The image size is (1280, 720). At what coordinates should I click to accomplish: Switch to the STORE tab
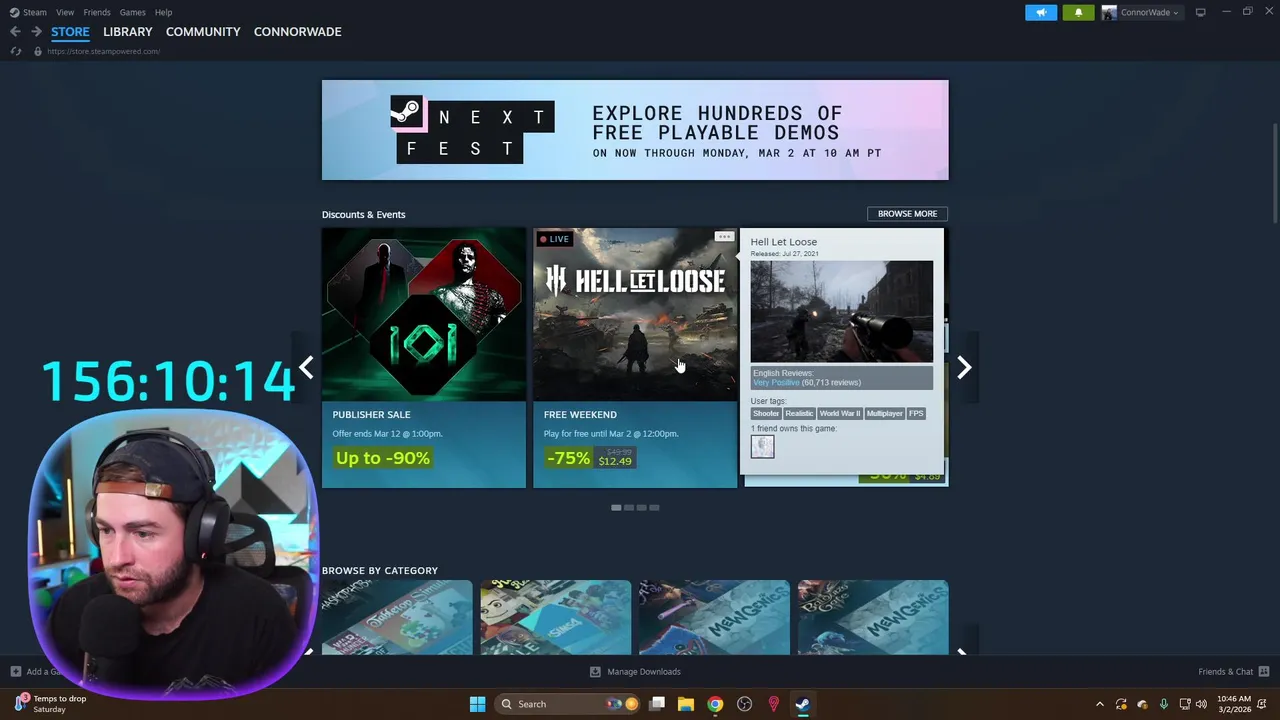[70, 32]
